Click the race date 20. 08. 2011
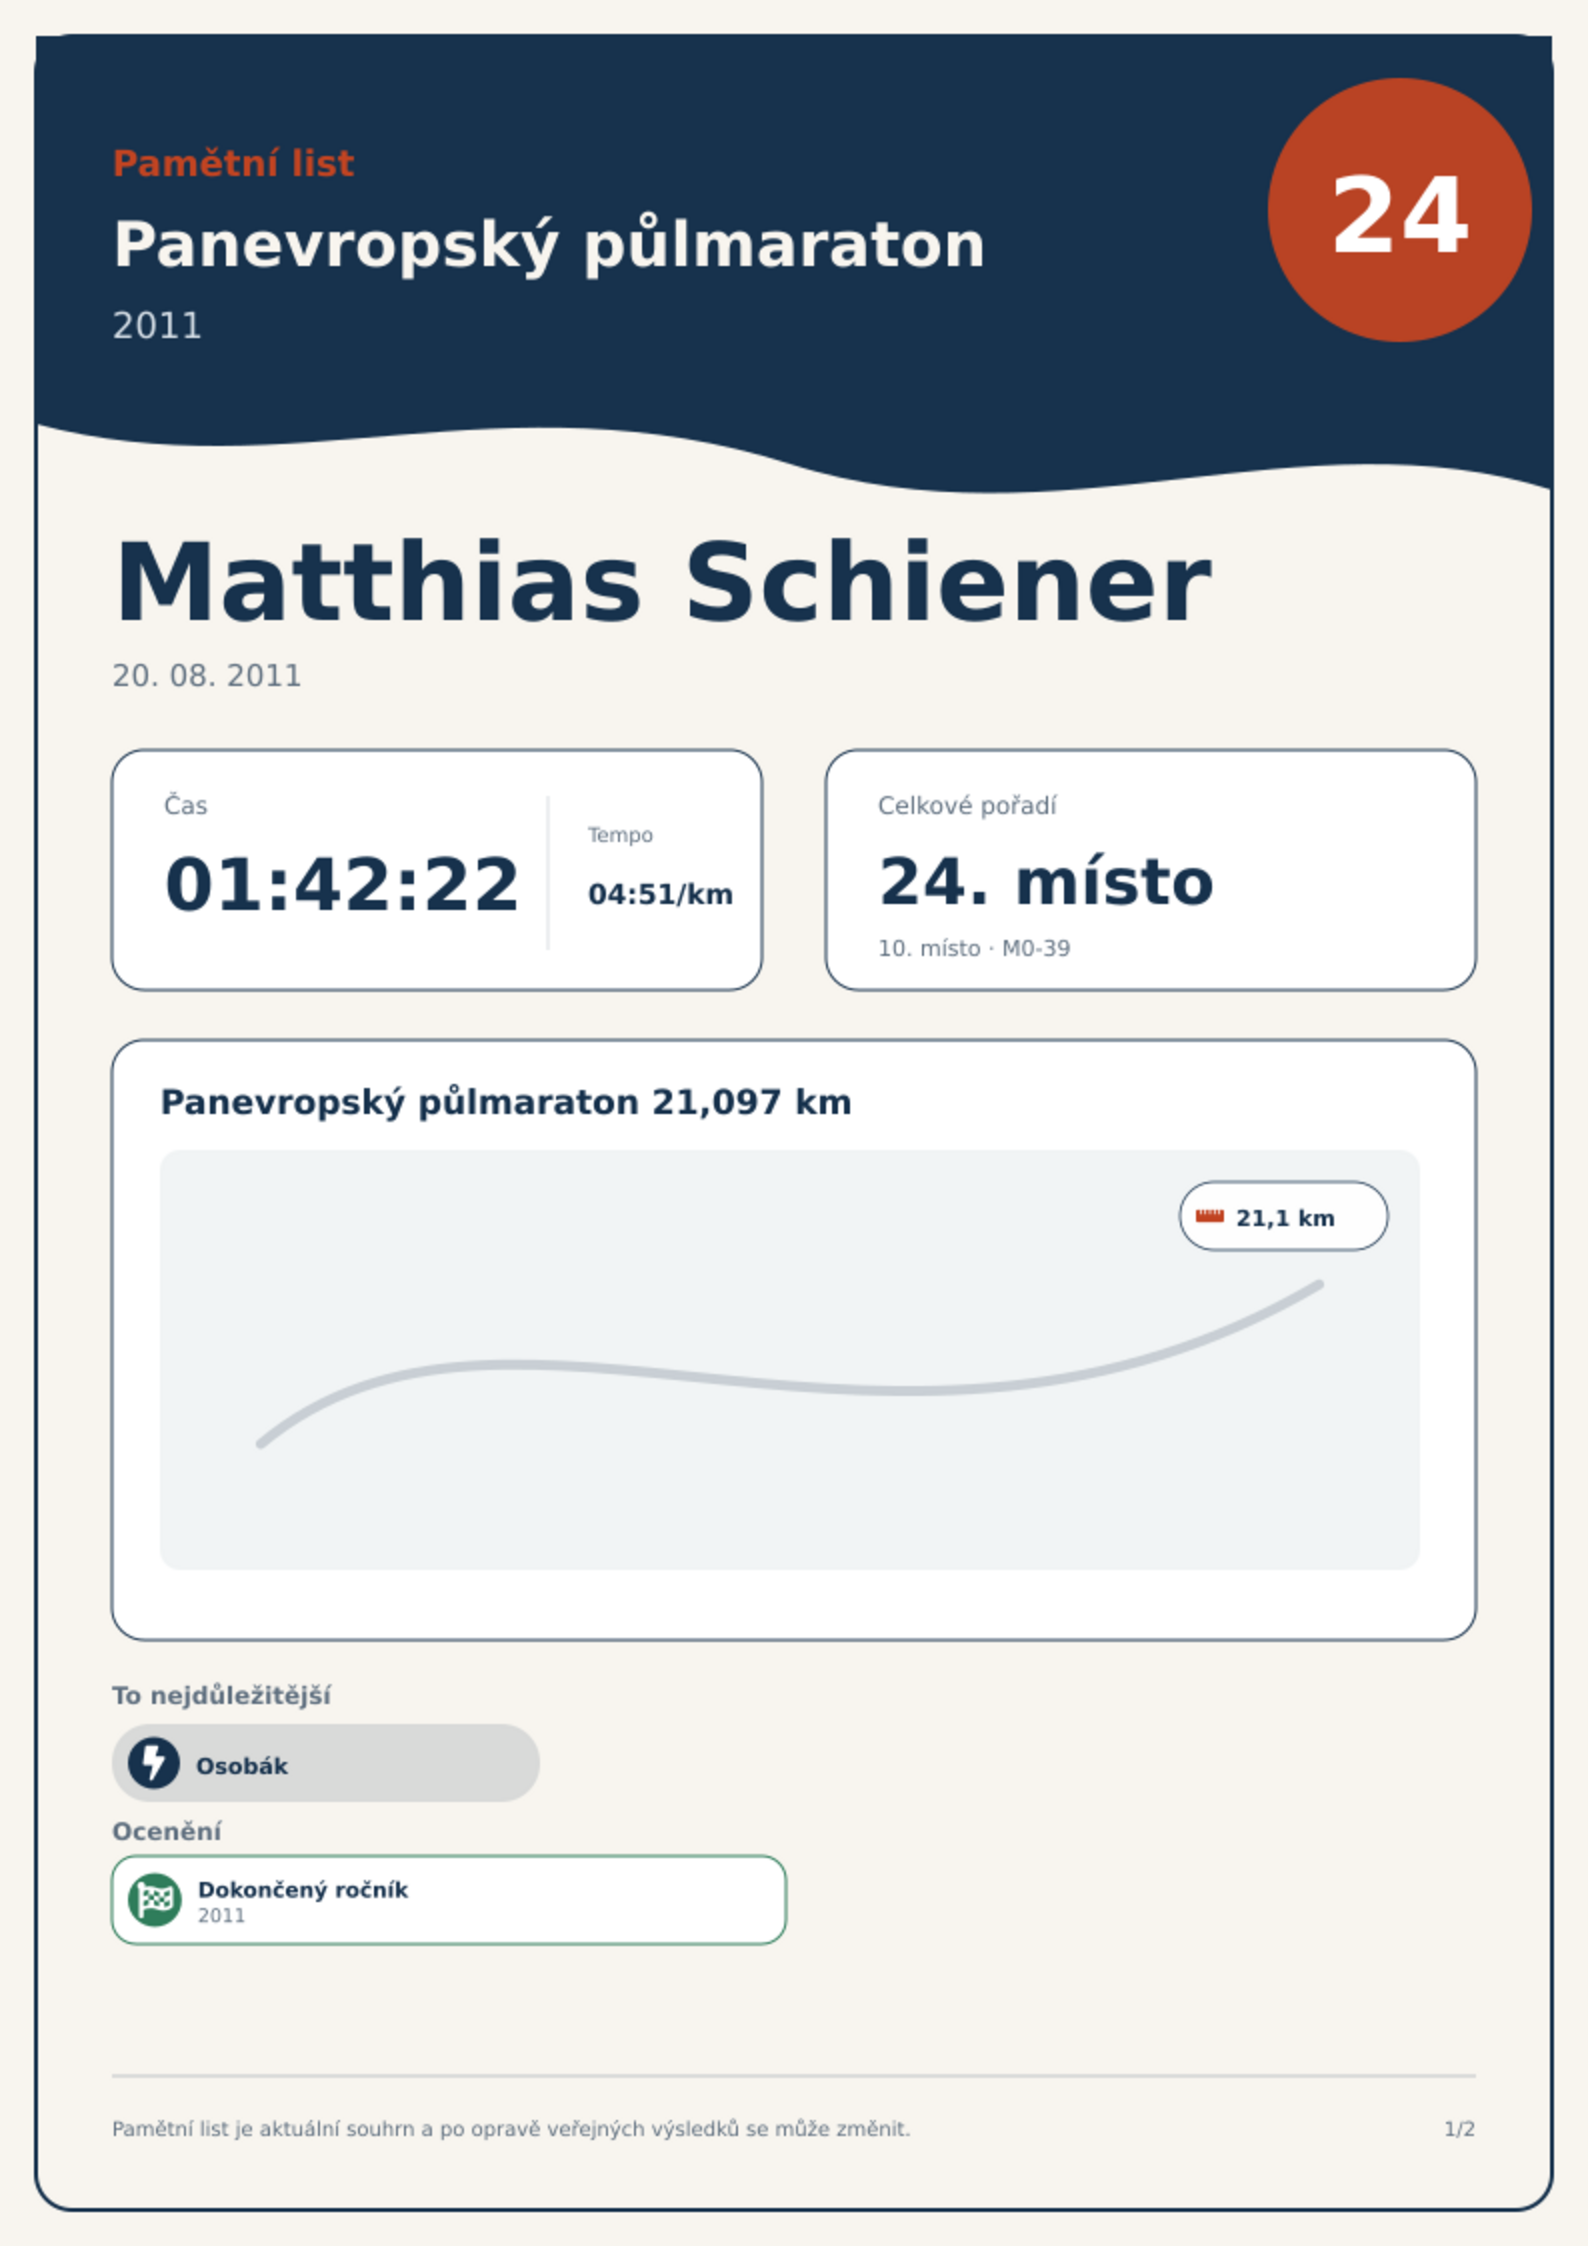The image size is (1588, 2246). click(x=207, y=676)
